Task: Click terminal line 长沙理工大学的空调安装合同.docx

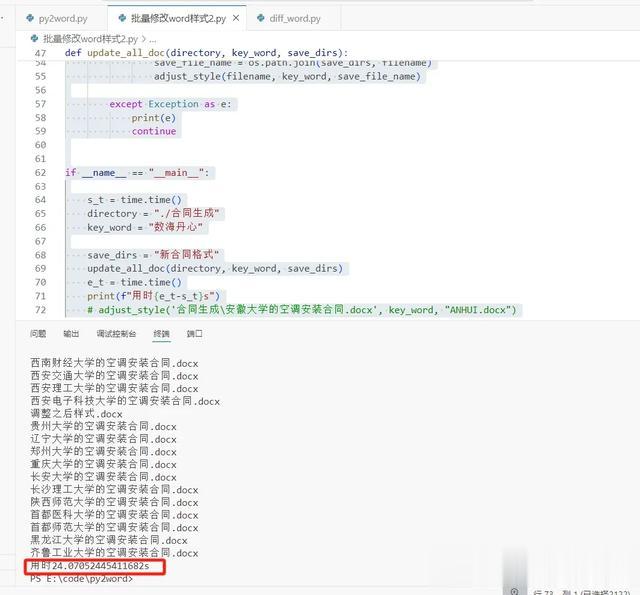Action: pyautogui.click(x=114, y=489)
